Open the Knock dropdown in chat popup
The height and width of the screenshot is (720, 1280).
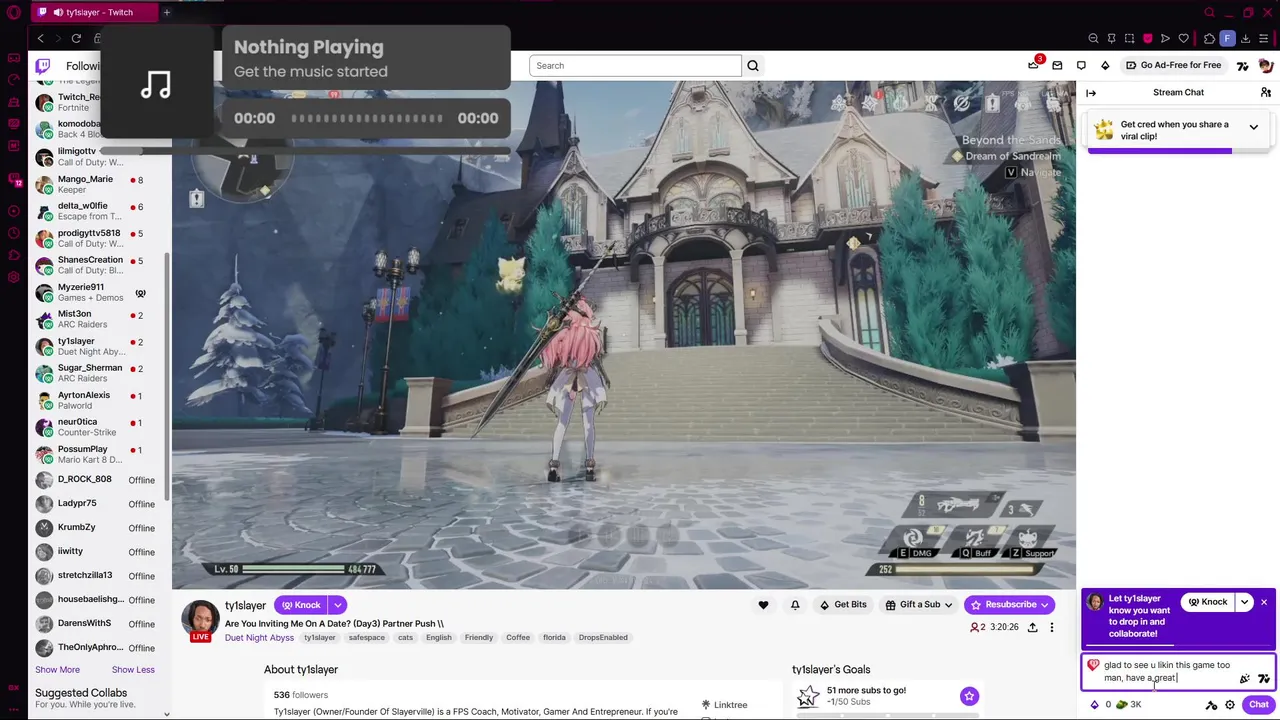pyautogui.click(x=1244, y=602)
